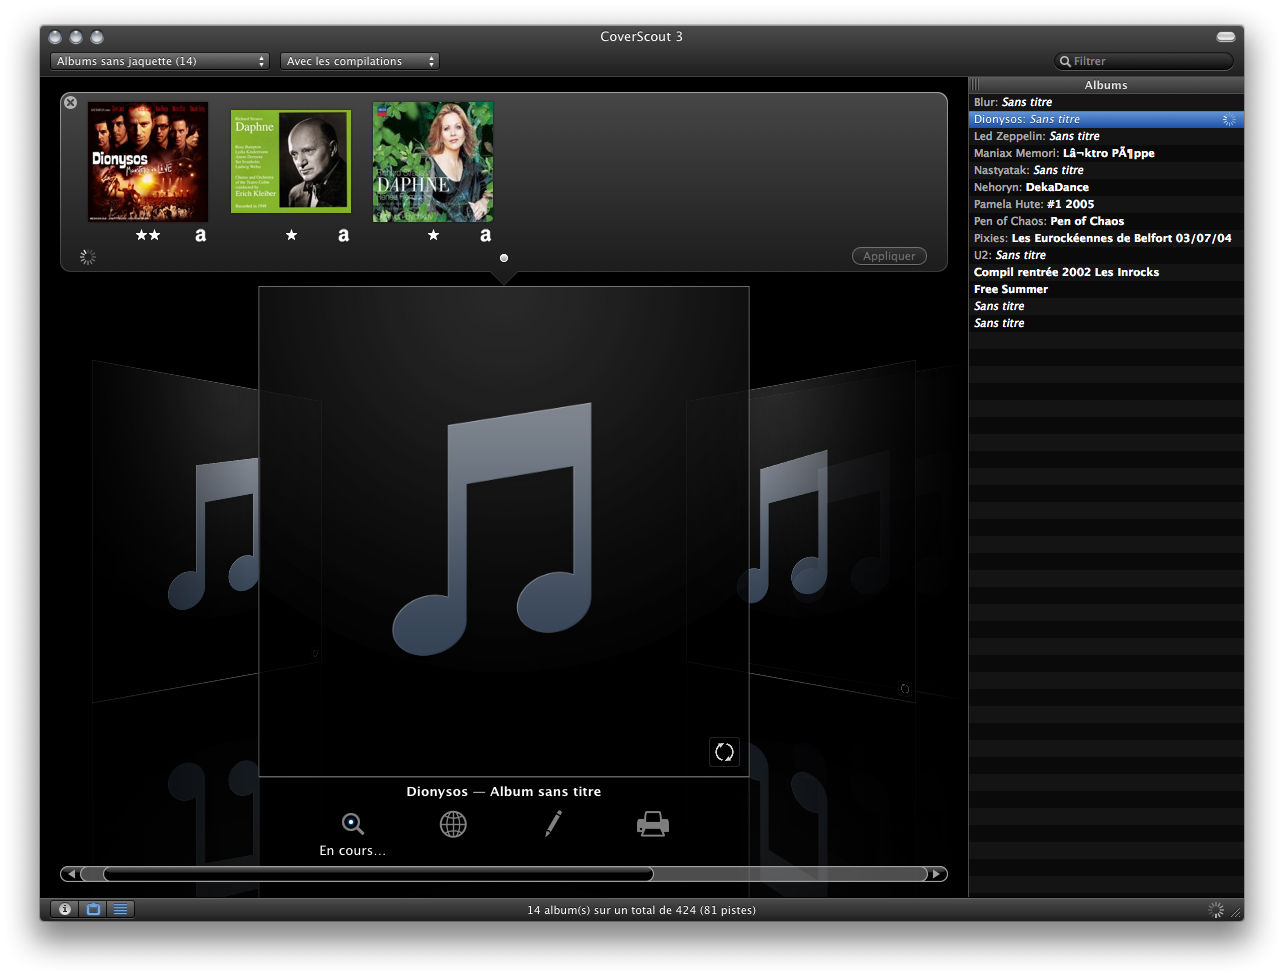1284x976 pixels.
Task: Select the Maniax Memori album row
Action: (1106, 153)
